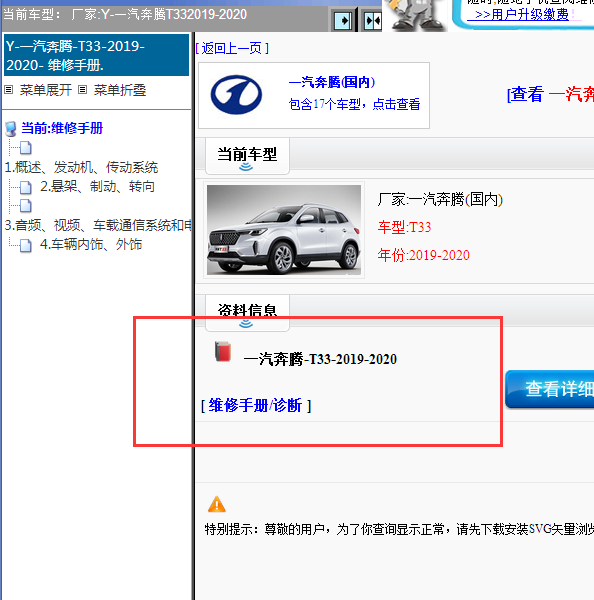Go back via 返回上一页 link
The height and width of the screenshot is (600, 594).
pyautogui.click(x=232, y=48)
